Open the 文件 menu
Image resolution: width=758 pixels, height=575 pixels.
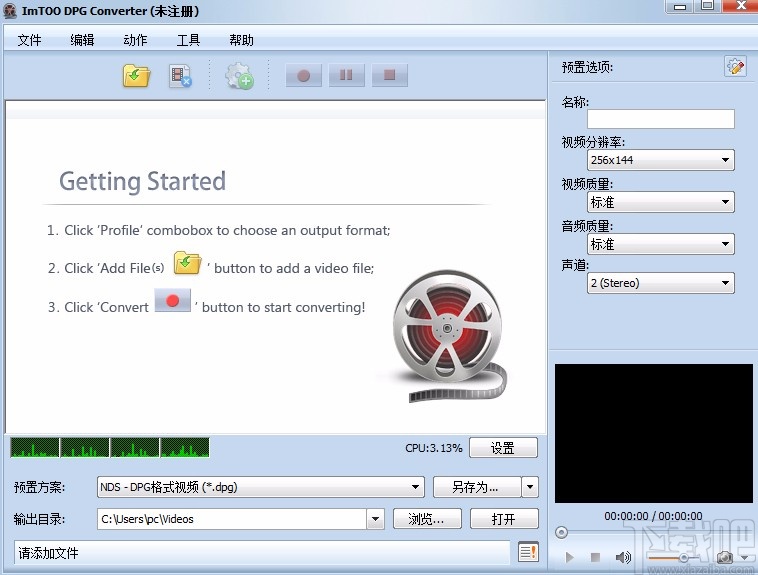pos(29,40)
